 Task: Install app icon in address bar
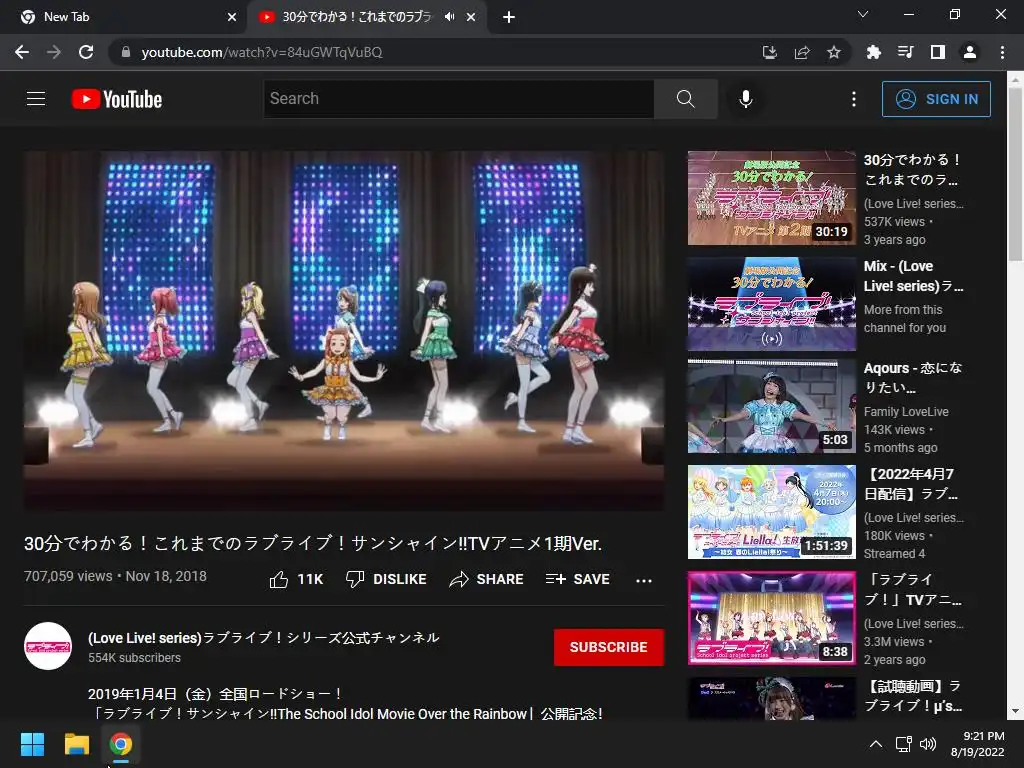point(770,52)
